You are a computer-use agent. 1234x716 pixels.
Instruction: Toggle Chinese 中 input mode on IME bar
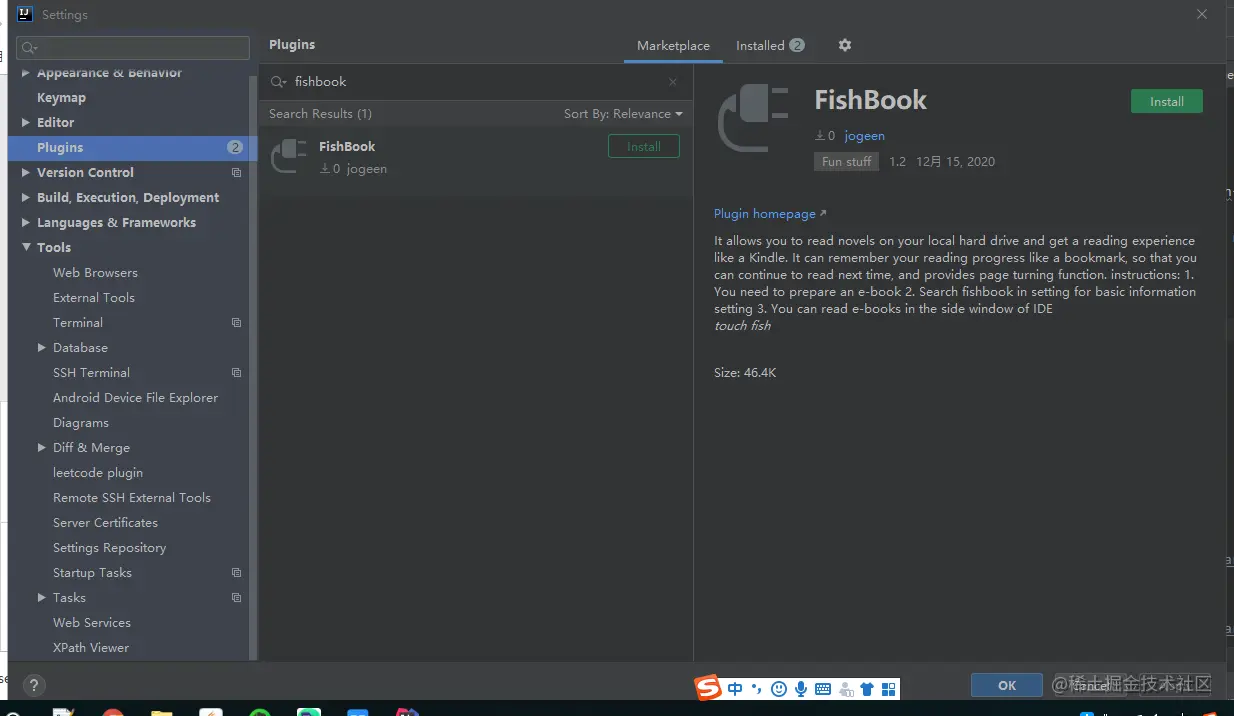(736, 688)
